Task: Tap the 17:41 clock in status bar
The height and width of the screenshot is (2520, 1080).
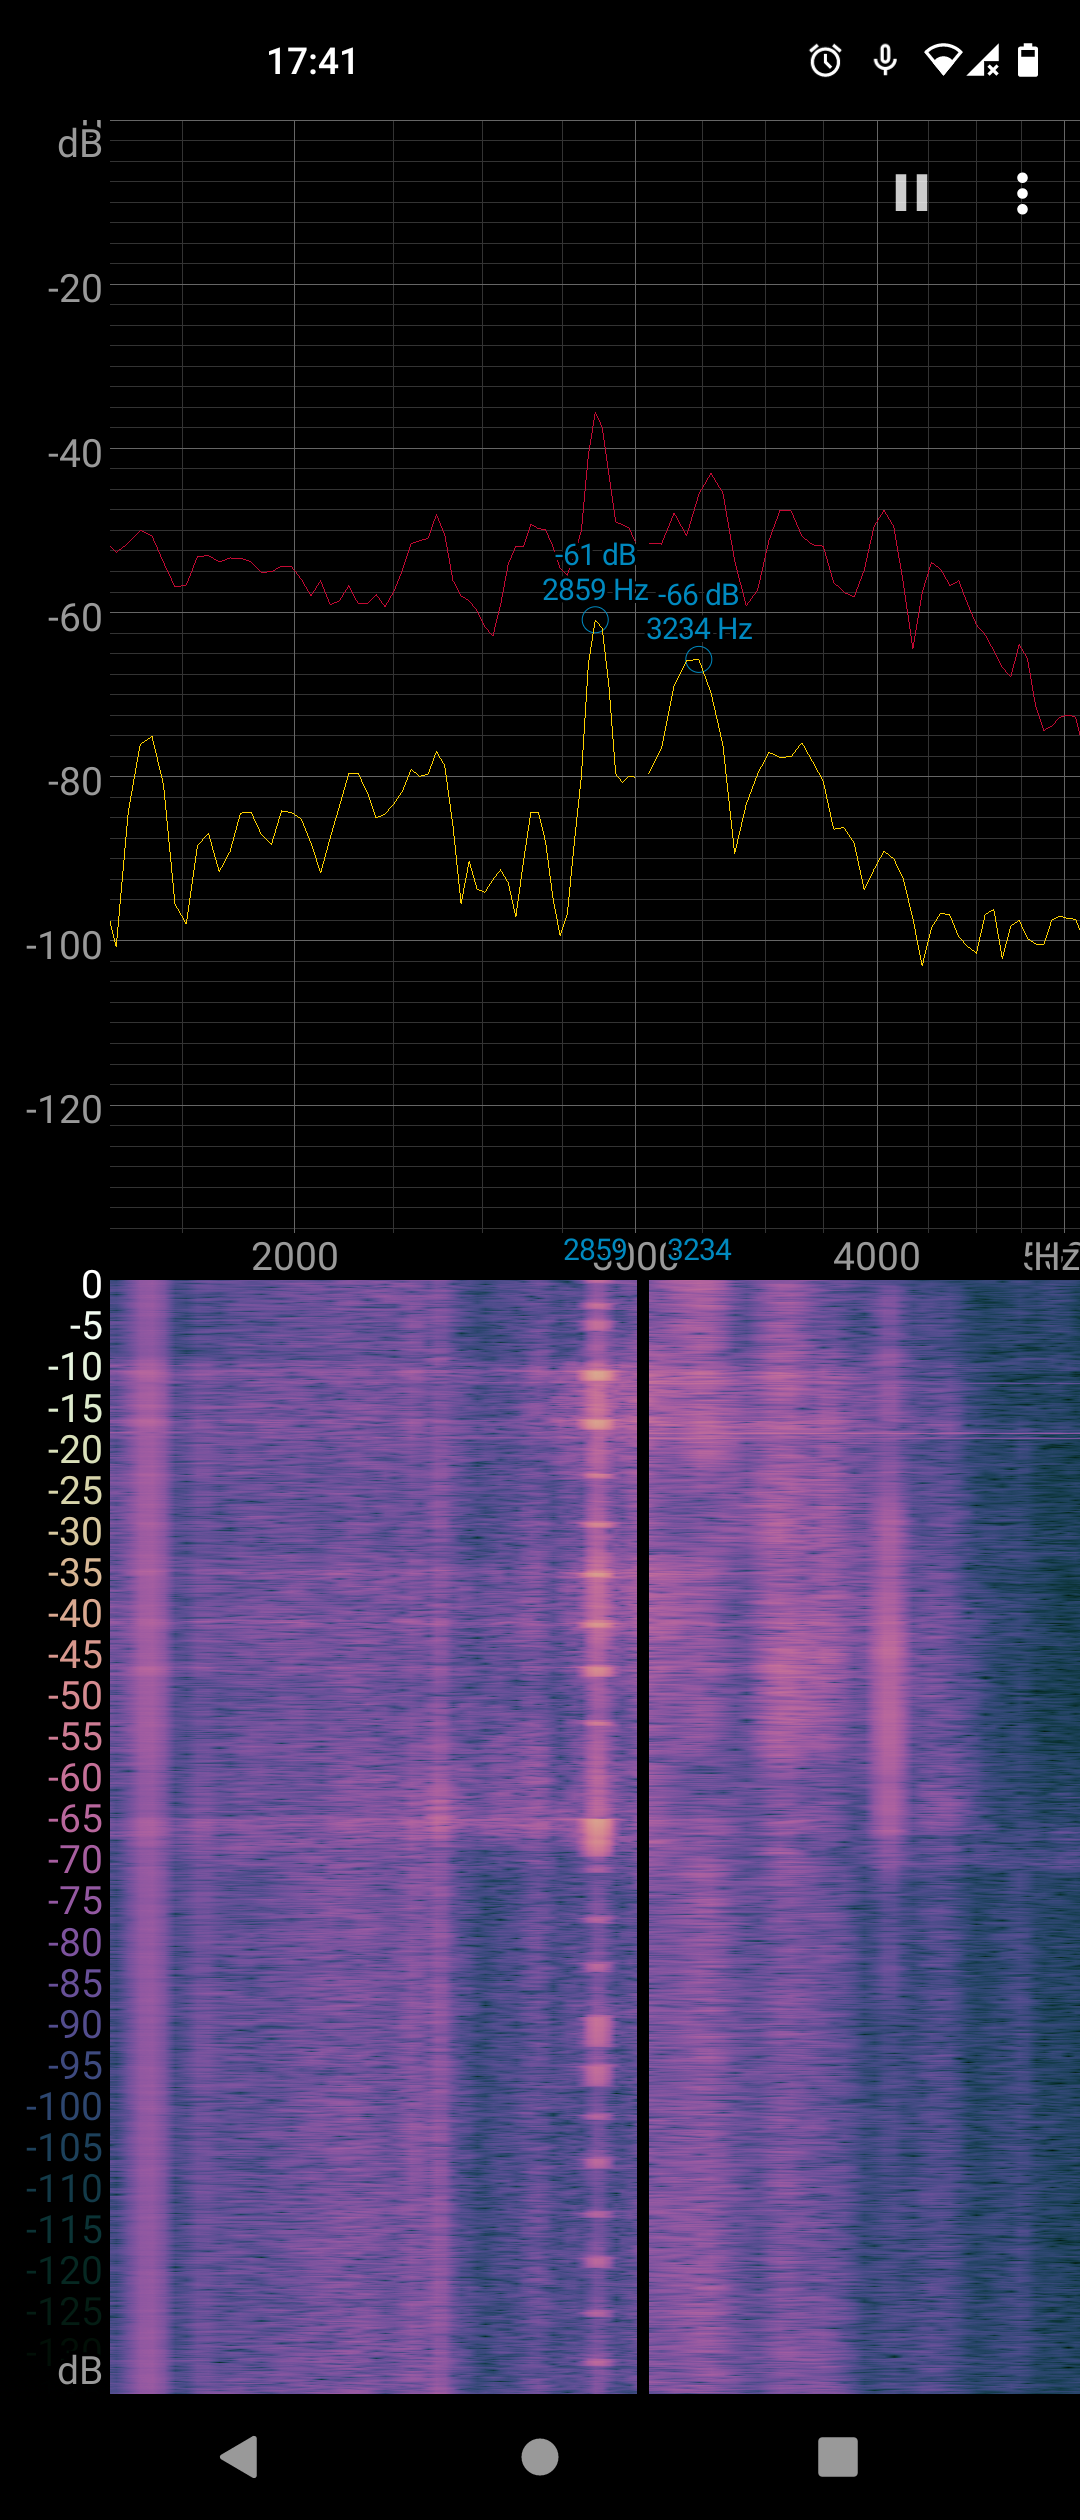Action: tap(312, 61)
